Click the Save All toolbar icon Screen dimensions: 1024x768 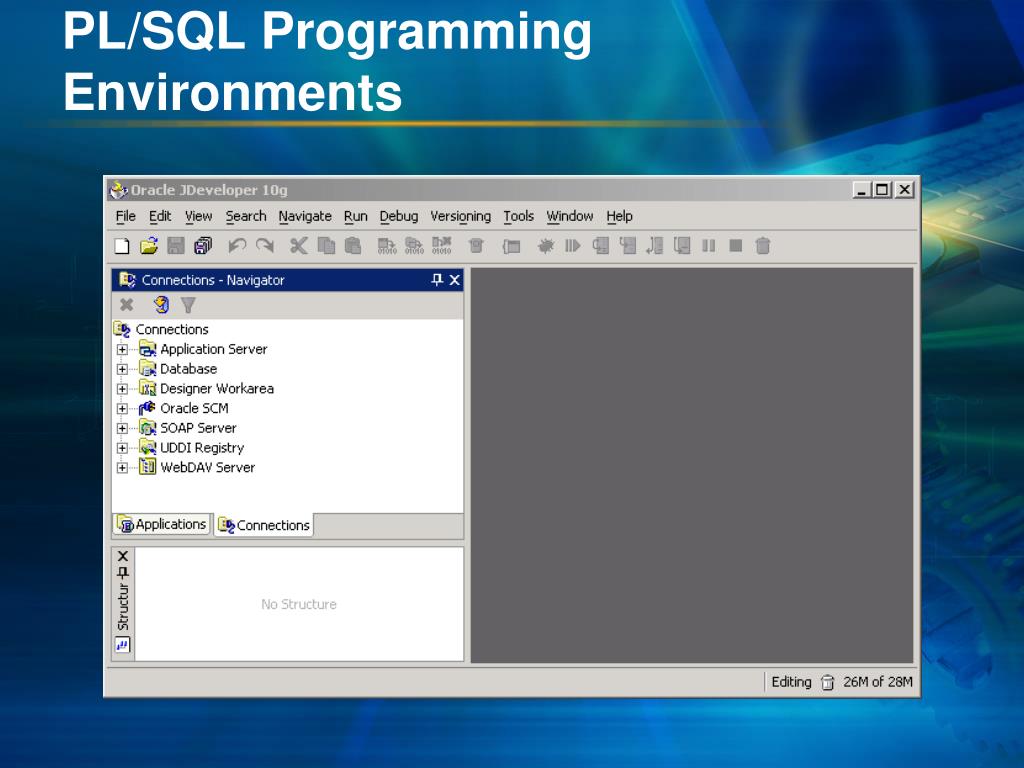point(203,246)
